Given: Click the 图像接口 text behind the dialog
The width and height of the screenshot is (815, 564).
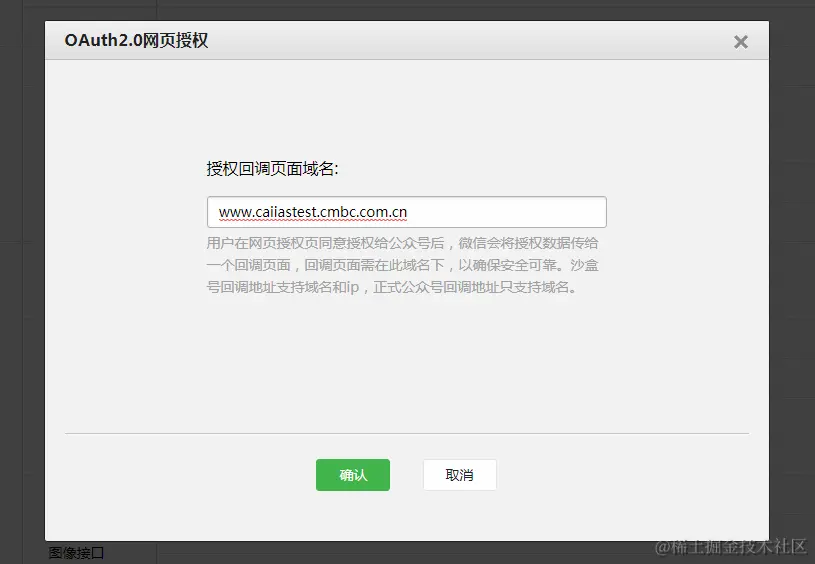Looking at the screenshot, I should click(76, 553).
